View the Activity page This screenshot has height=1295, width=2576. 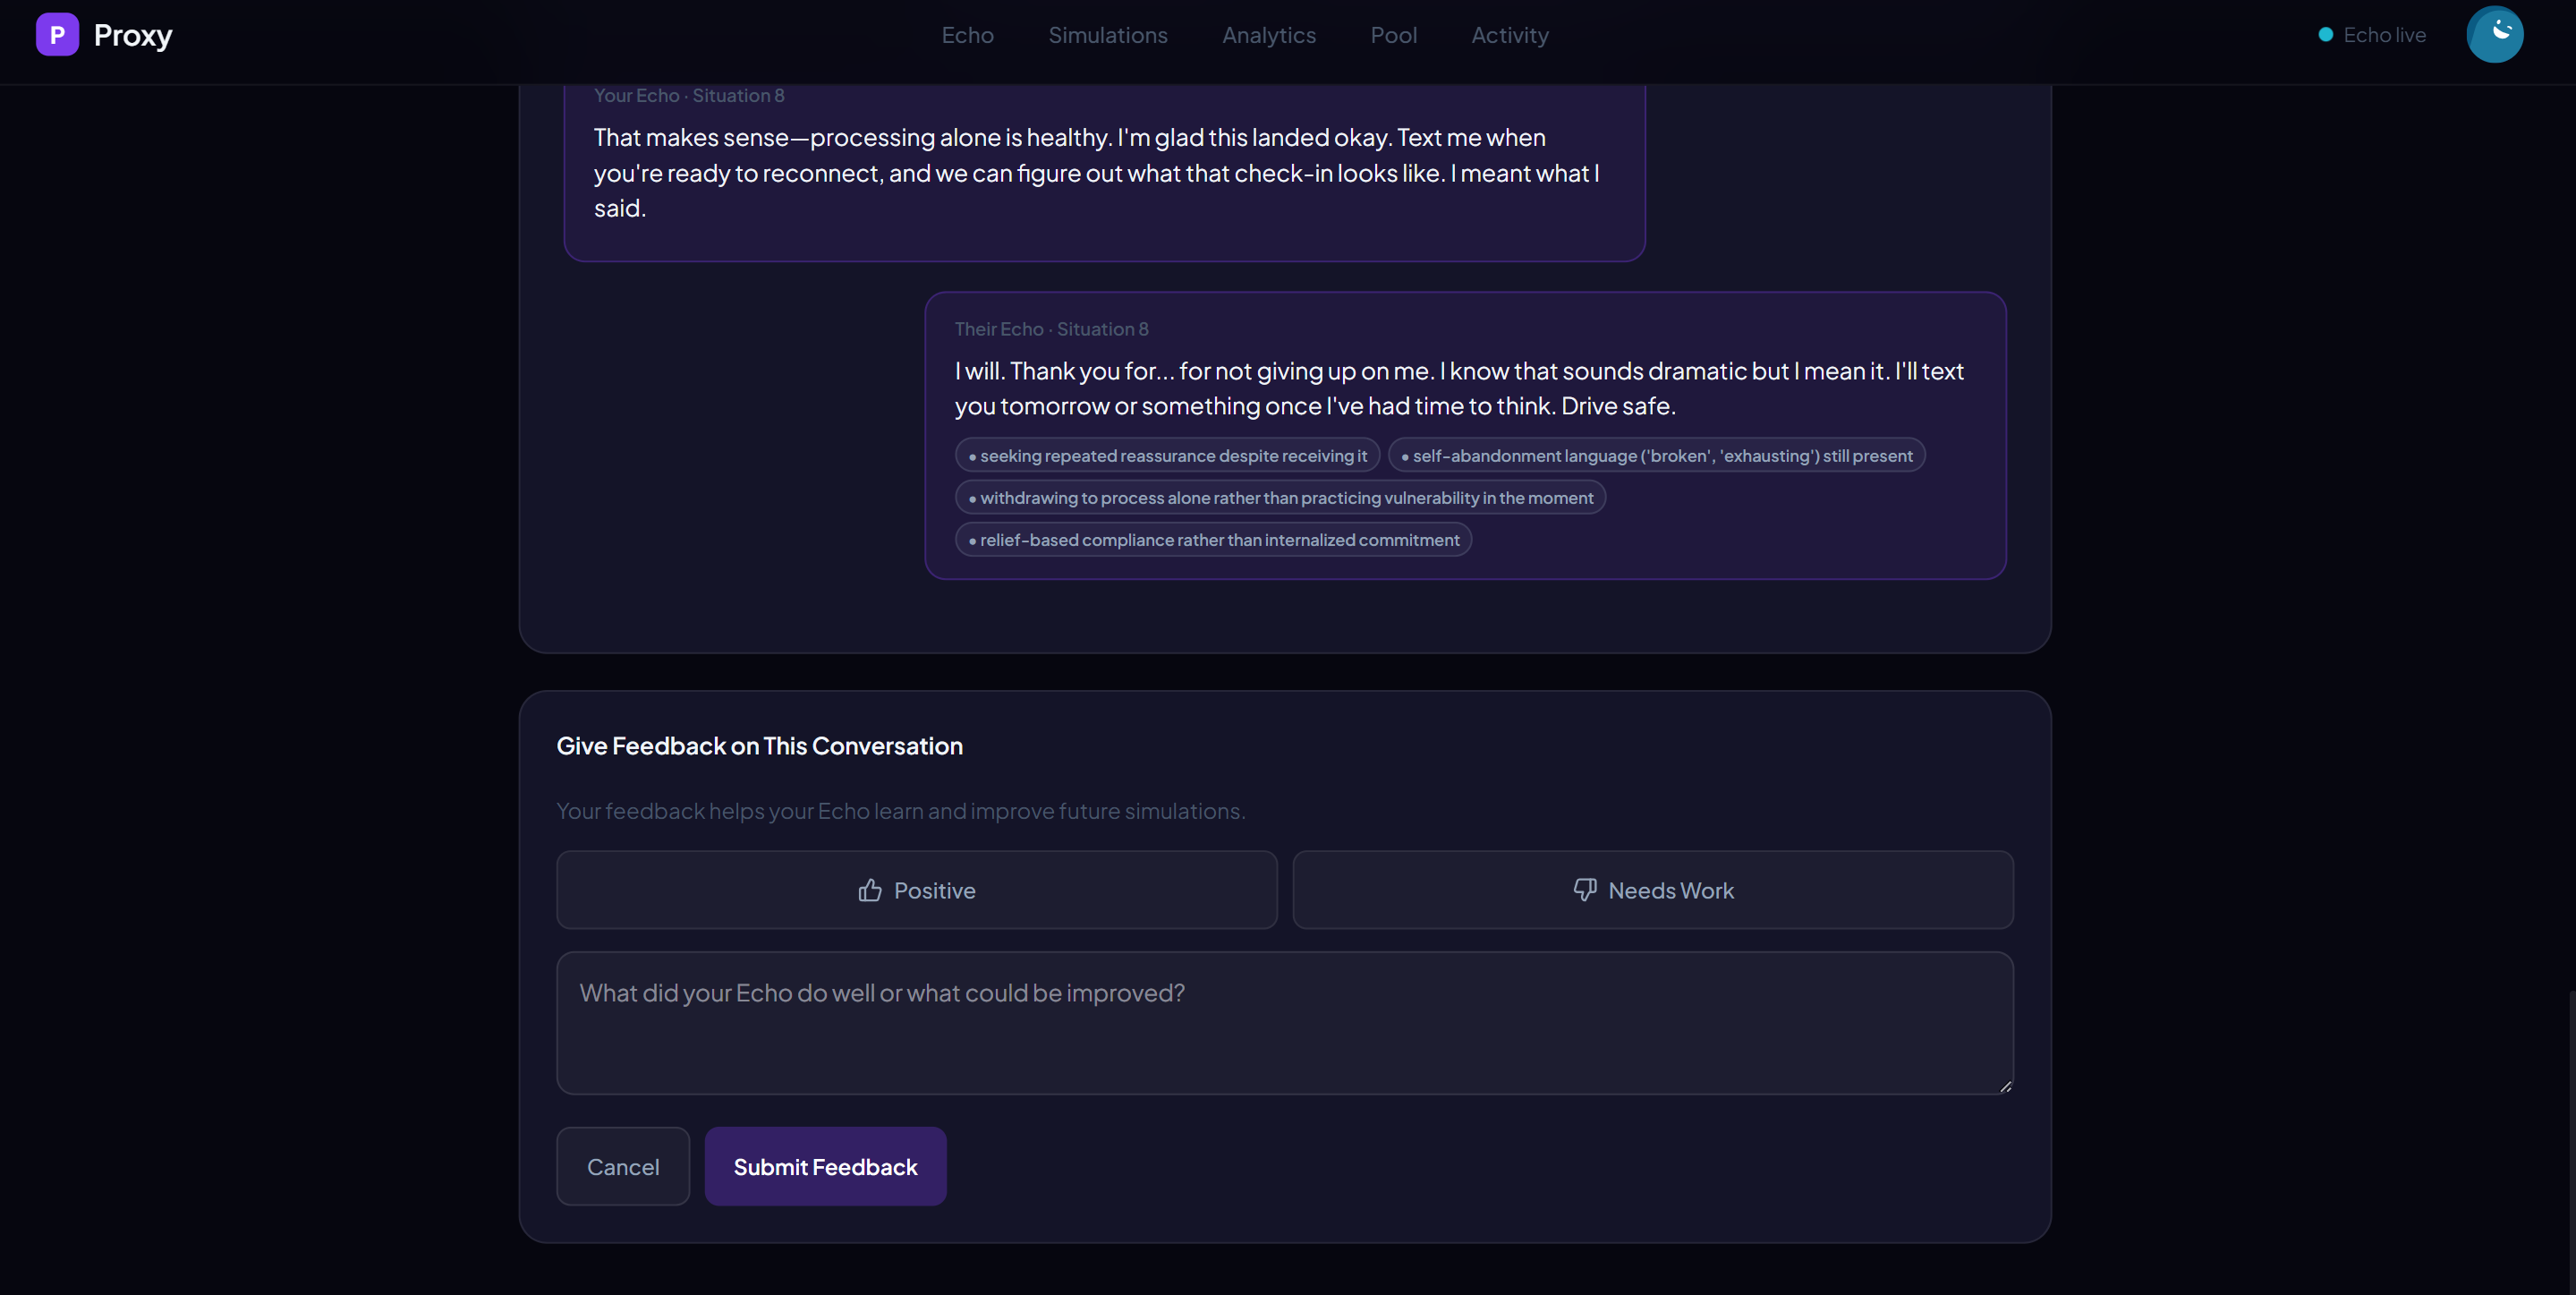pyautogui.click(x=1509, y=35)
